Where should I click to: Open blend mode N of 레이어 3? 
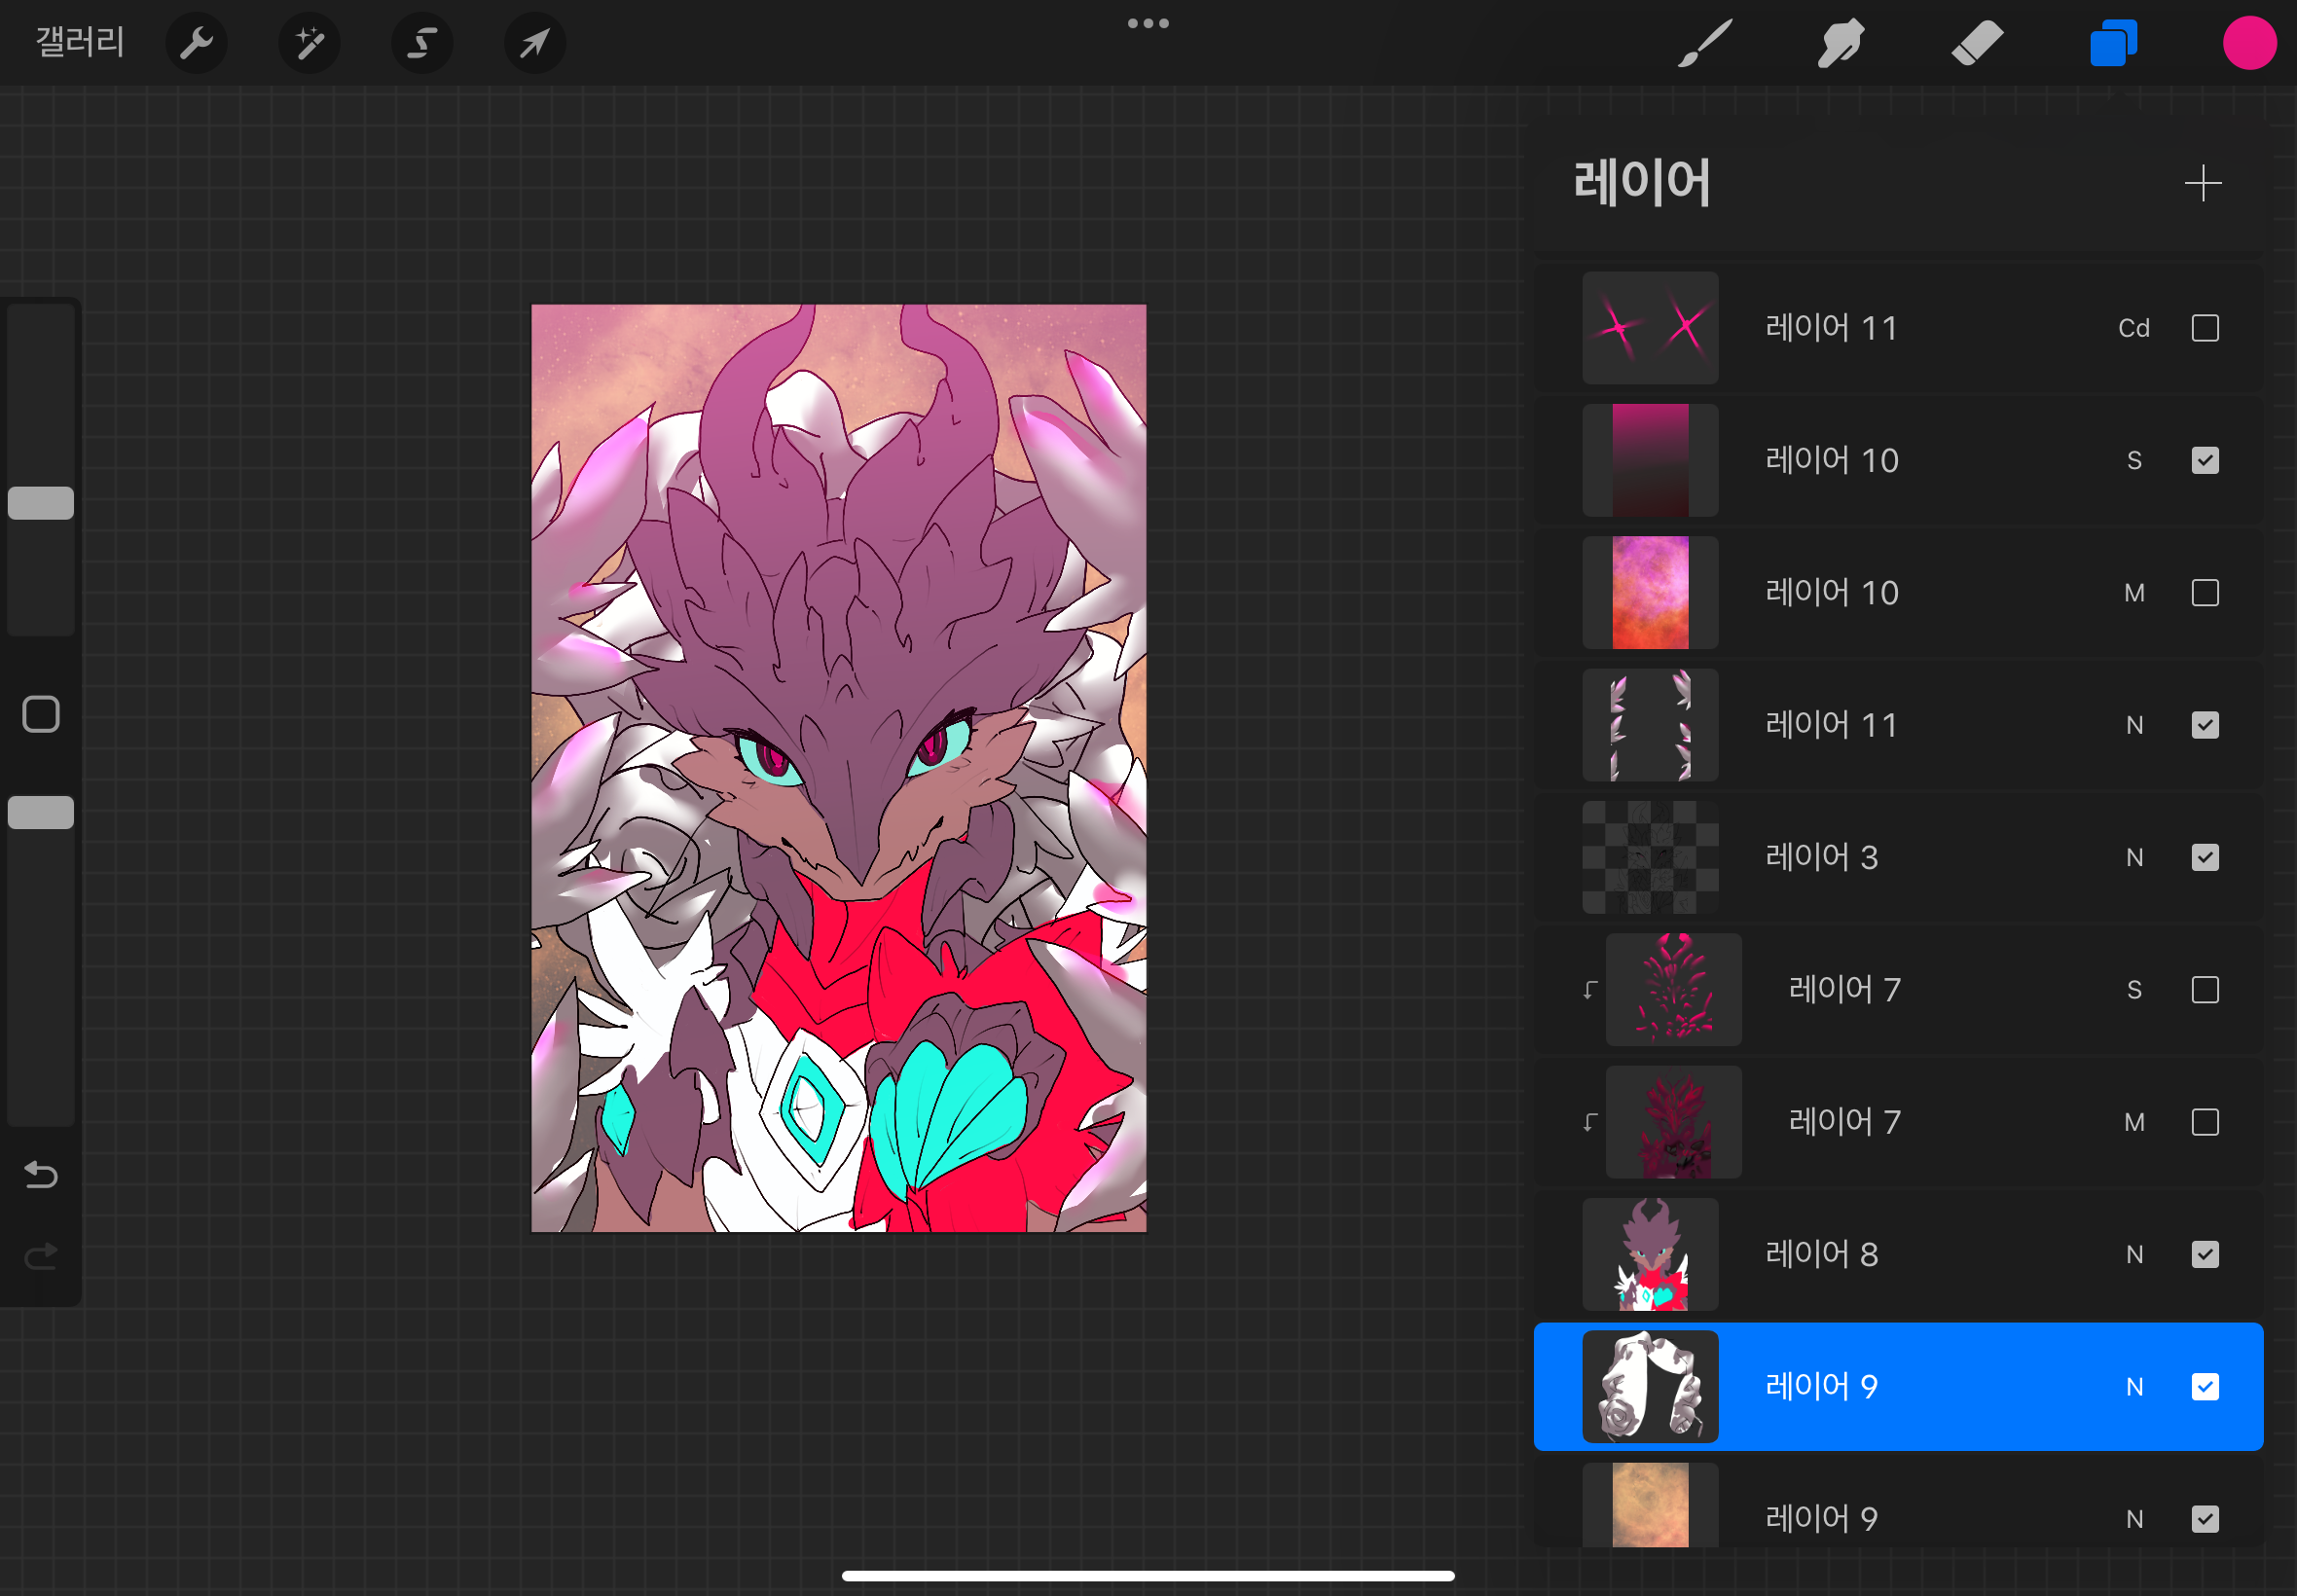pyautogui.click(x=2134, y=858)
